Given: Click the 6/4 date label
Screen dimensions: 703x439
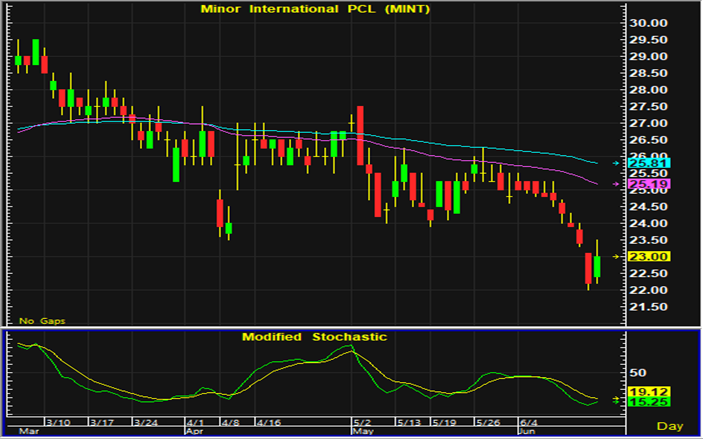Looking at the screenshot, I should (x=528, y=422).
